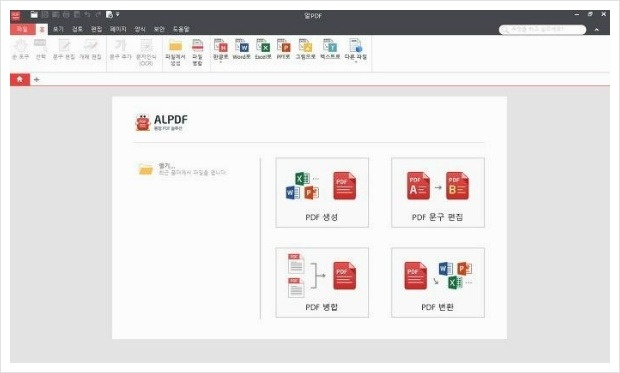
Task: Switch to the 페이지 (Page) ribbon tab
Action: point(118,29)
